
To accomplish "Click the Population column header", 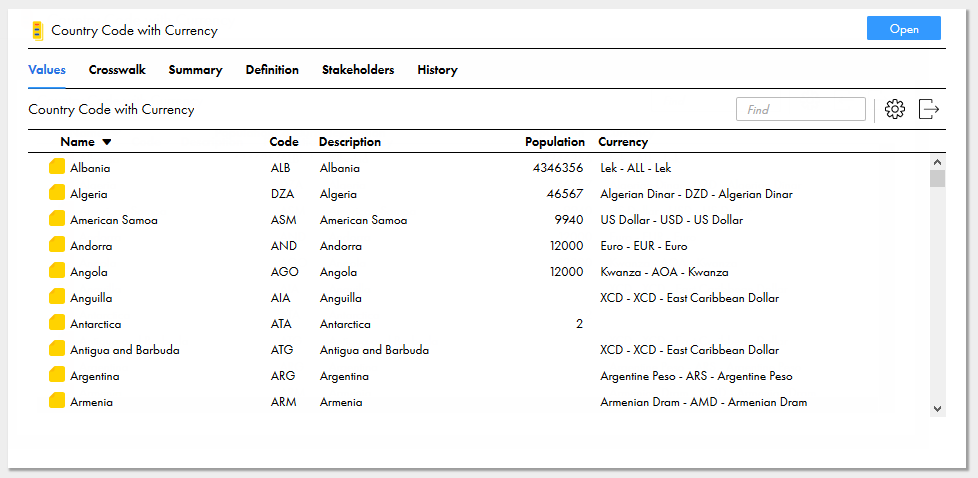I will pyautogui.click(x=555, y=142).
